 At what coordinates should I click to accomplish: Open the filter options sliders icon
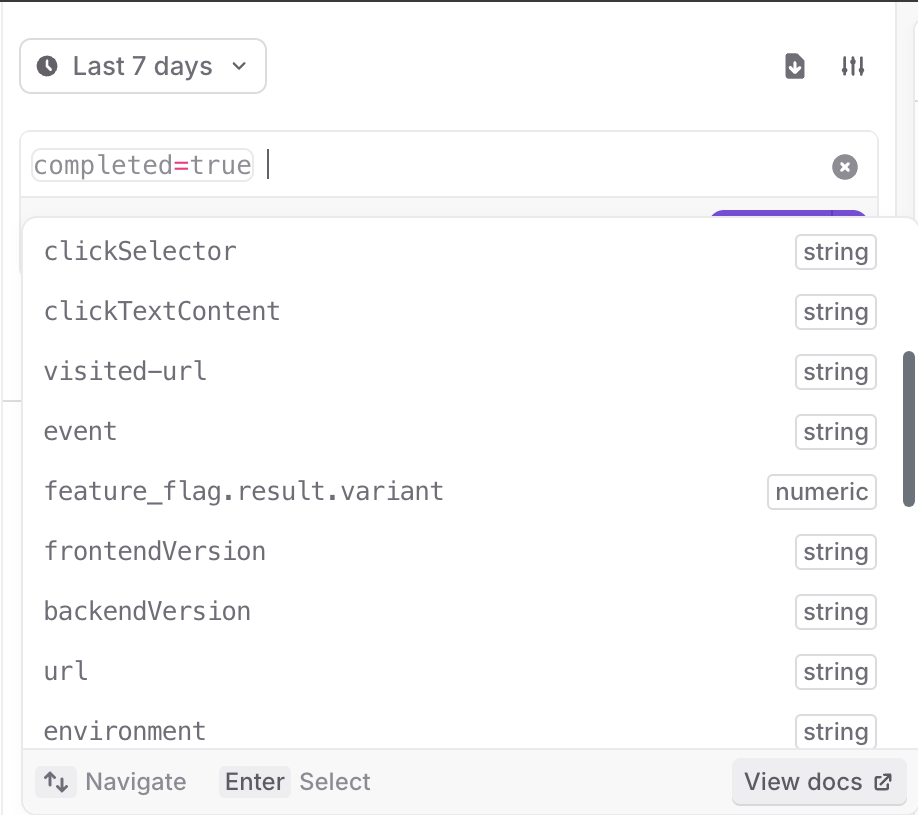[853, 66]
